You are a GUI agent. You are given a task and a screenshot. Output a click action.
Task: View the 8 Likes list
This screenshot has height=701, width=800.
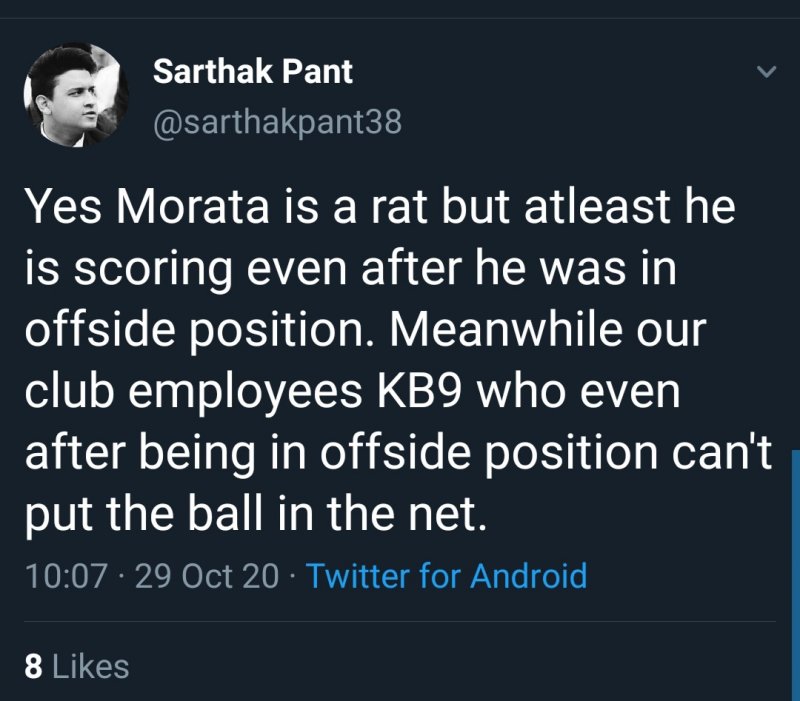[77, 666]
